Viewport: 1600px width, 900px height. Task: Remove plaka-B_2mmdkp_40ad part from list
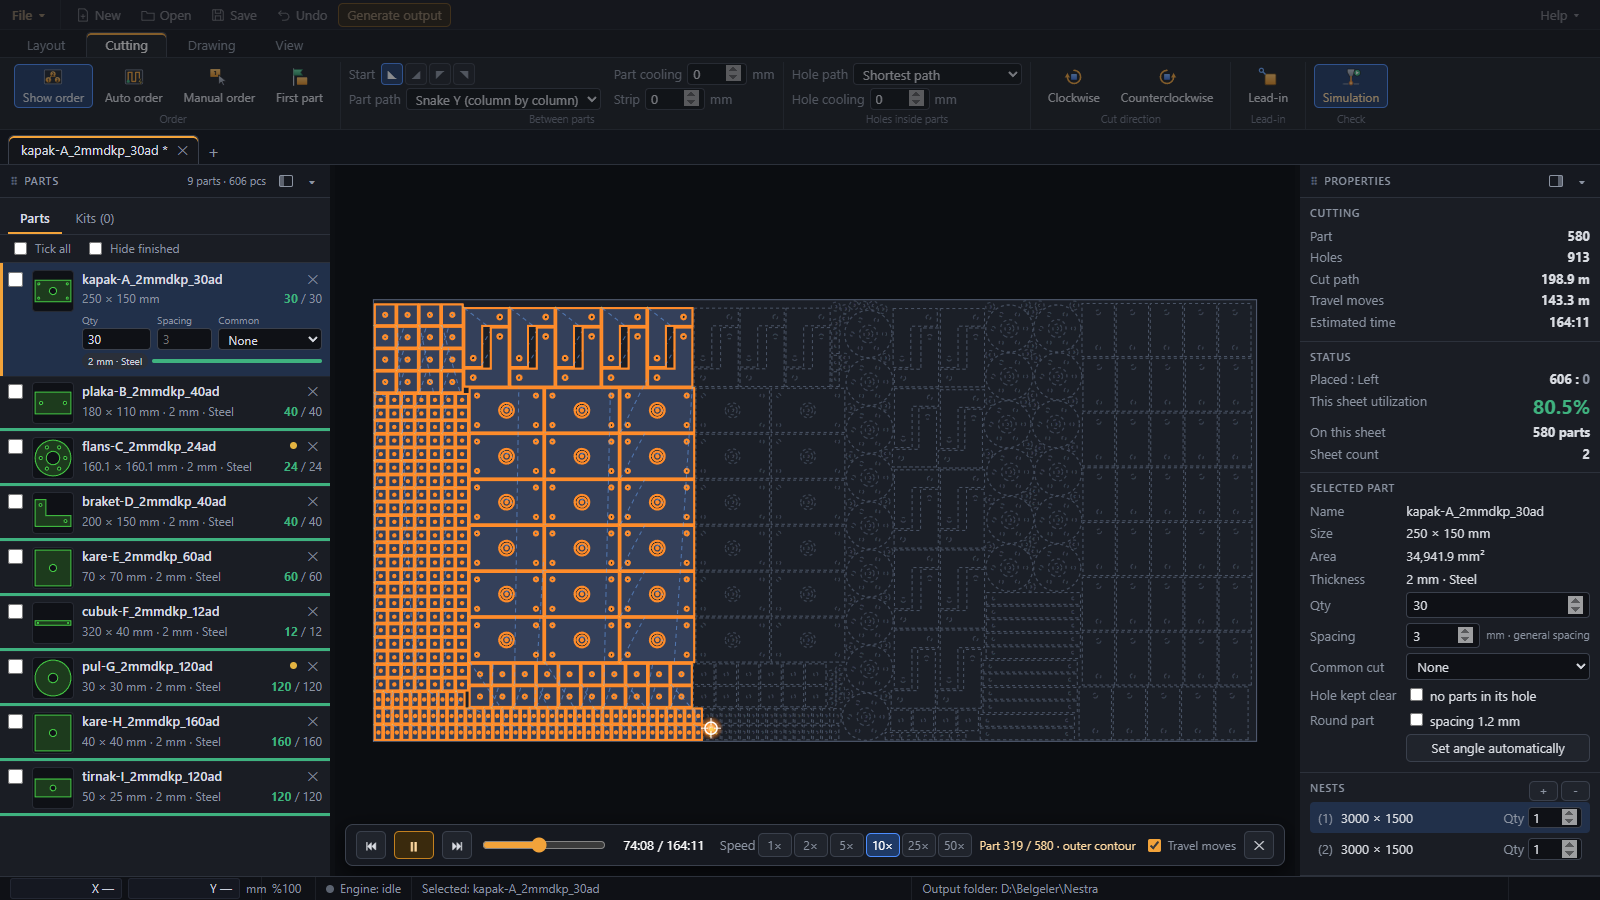pos(313,392)
